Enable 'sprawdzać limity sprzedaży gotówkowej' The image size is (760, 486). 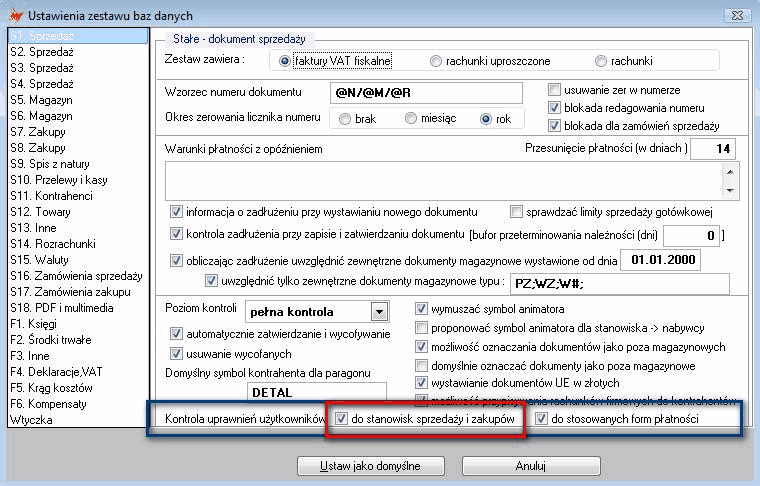pos(516,212)
